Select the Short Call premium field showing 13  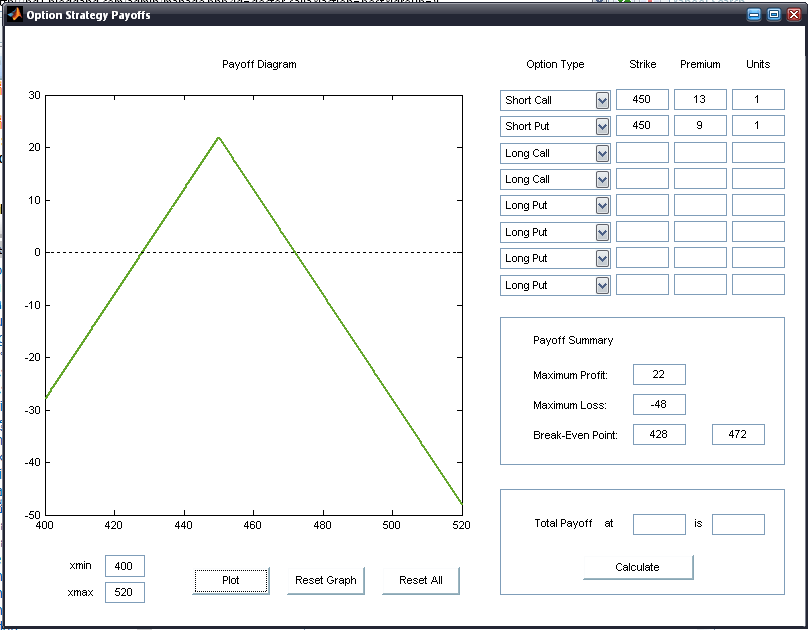point(700,99)
